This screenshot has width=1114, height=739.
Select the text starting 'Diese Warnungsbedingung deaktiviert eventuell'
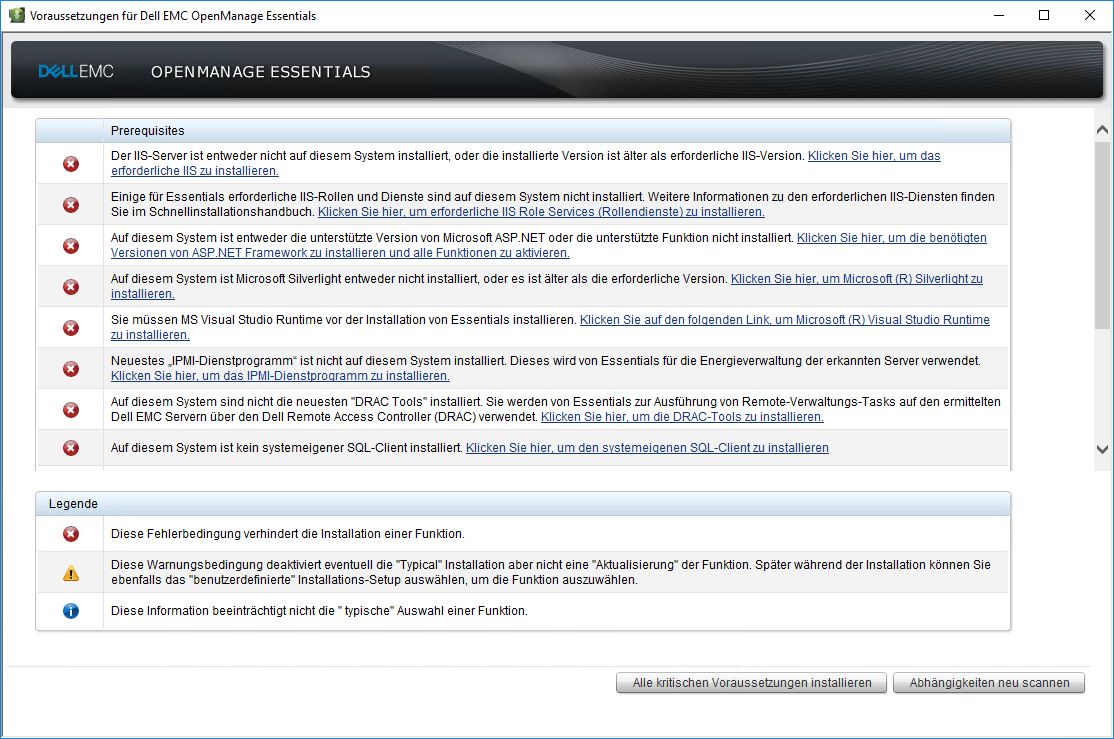click(x=551, y=572)
